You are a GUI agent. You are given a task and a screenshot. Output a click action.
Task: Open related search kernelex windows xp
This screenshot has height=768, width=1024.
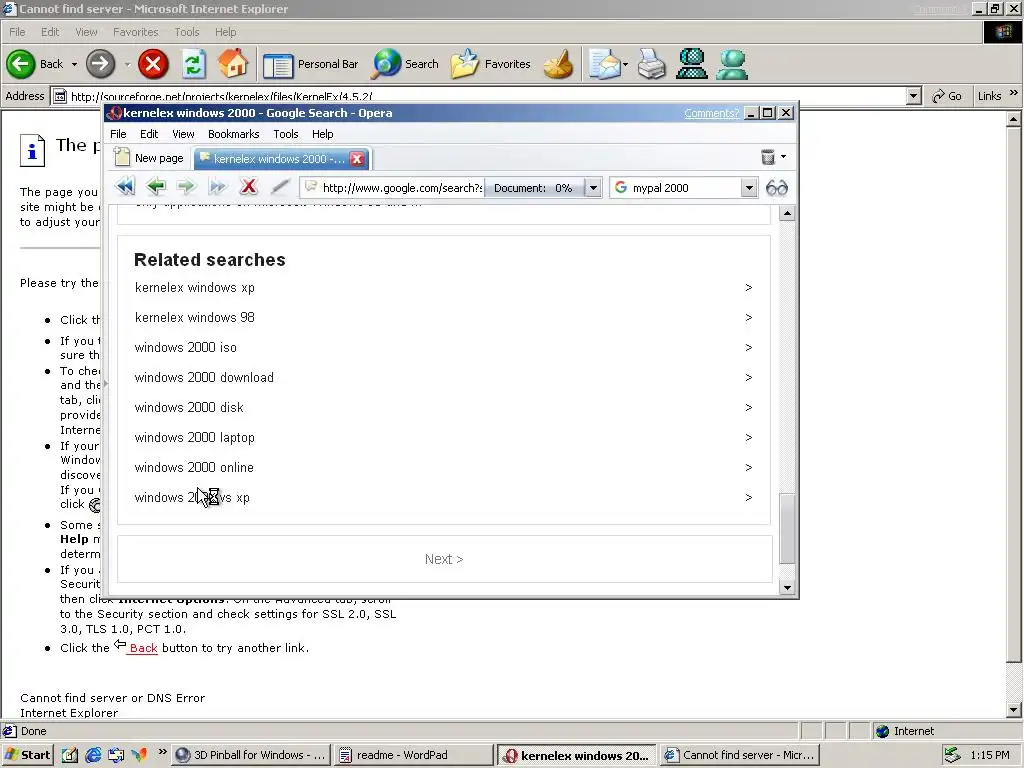[x=195, y=287]
